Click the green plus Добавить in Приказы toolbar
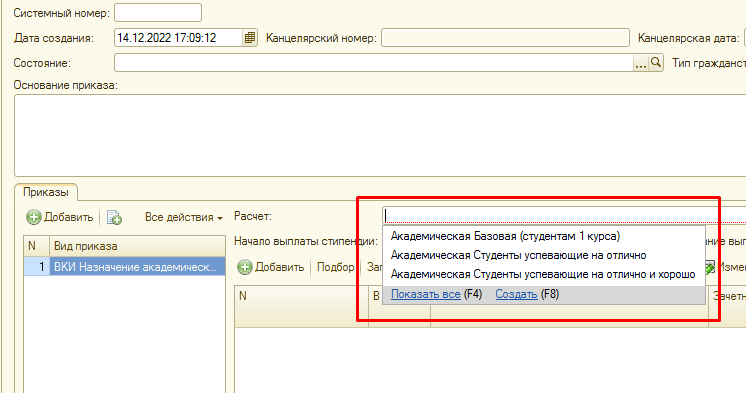 point(60,217)
